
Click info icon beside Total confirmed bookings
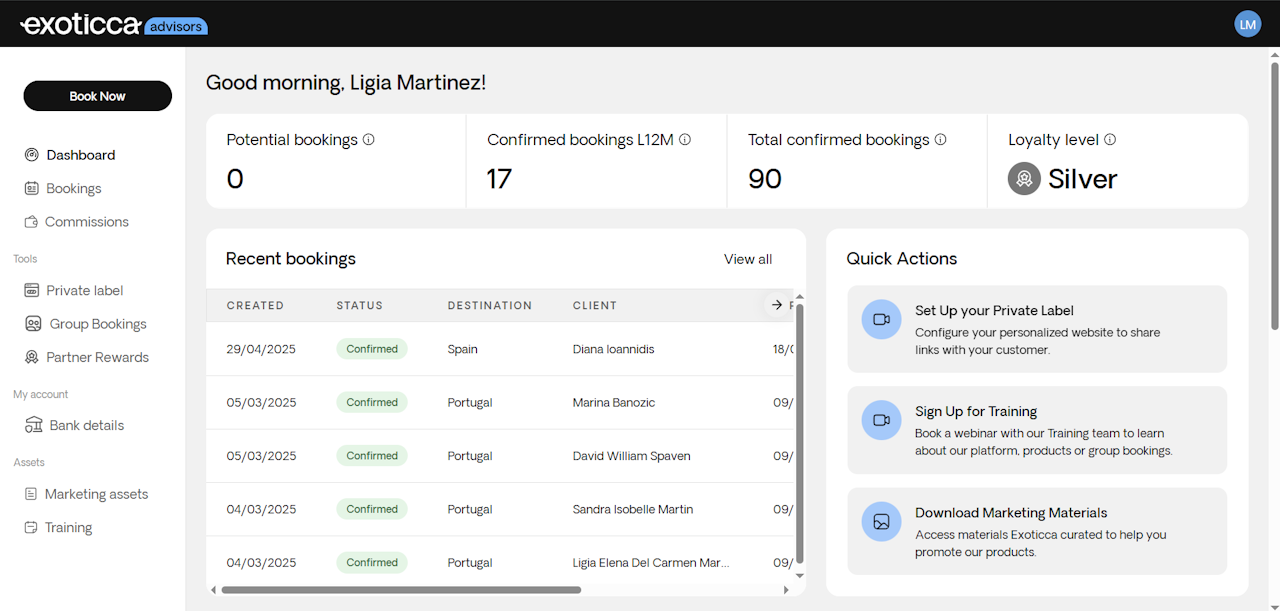click(941, 140)
